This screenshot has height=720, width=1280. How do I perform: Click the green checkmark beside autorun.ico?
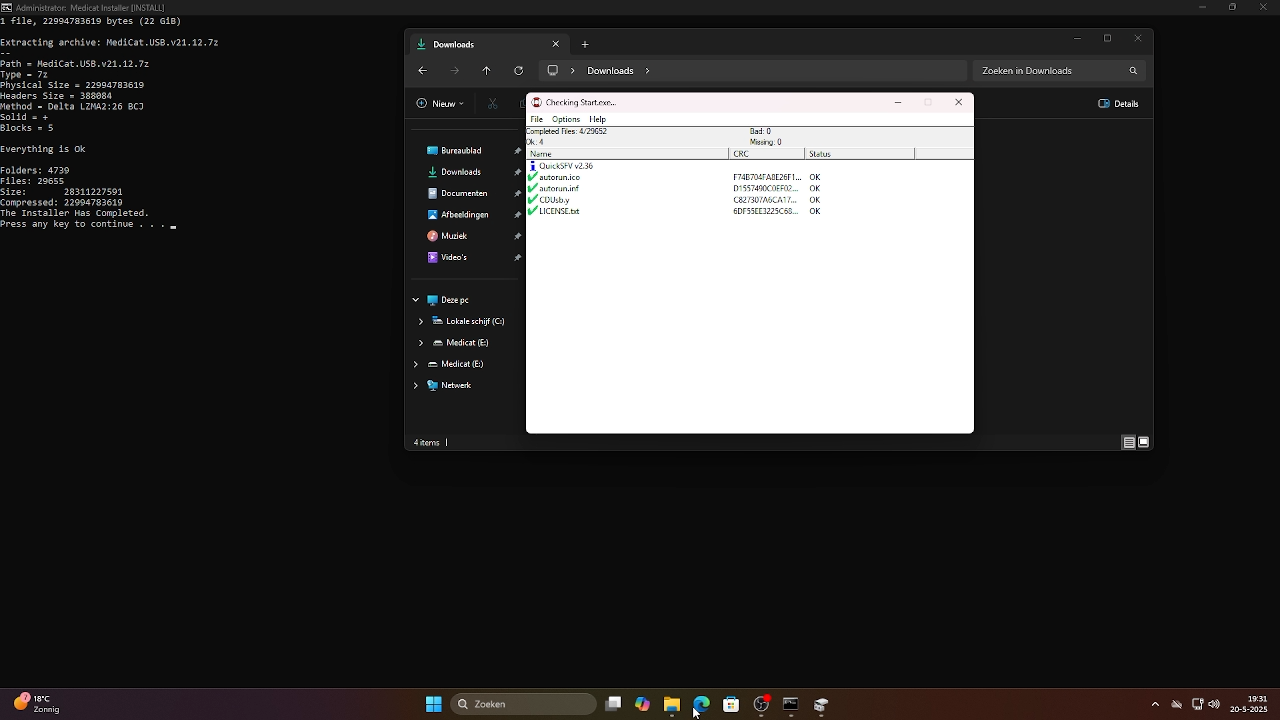click(x=532, y=177)
